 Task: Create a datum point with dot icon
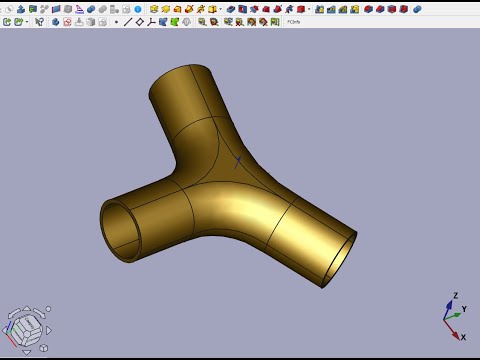[x=116, y=22]
